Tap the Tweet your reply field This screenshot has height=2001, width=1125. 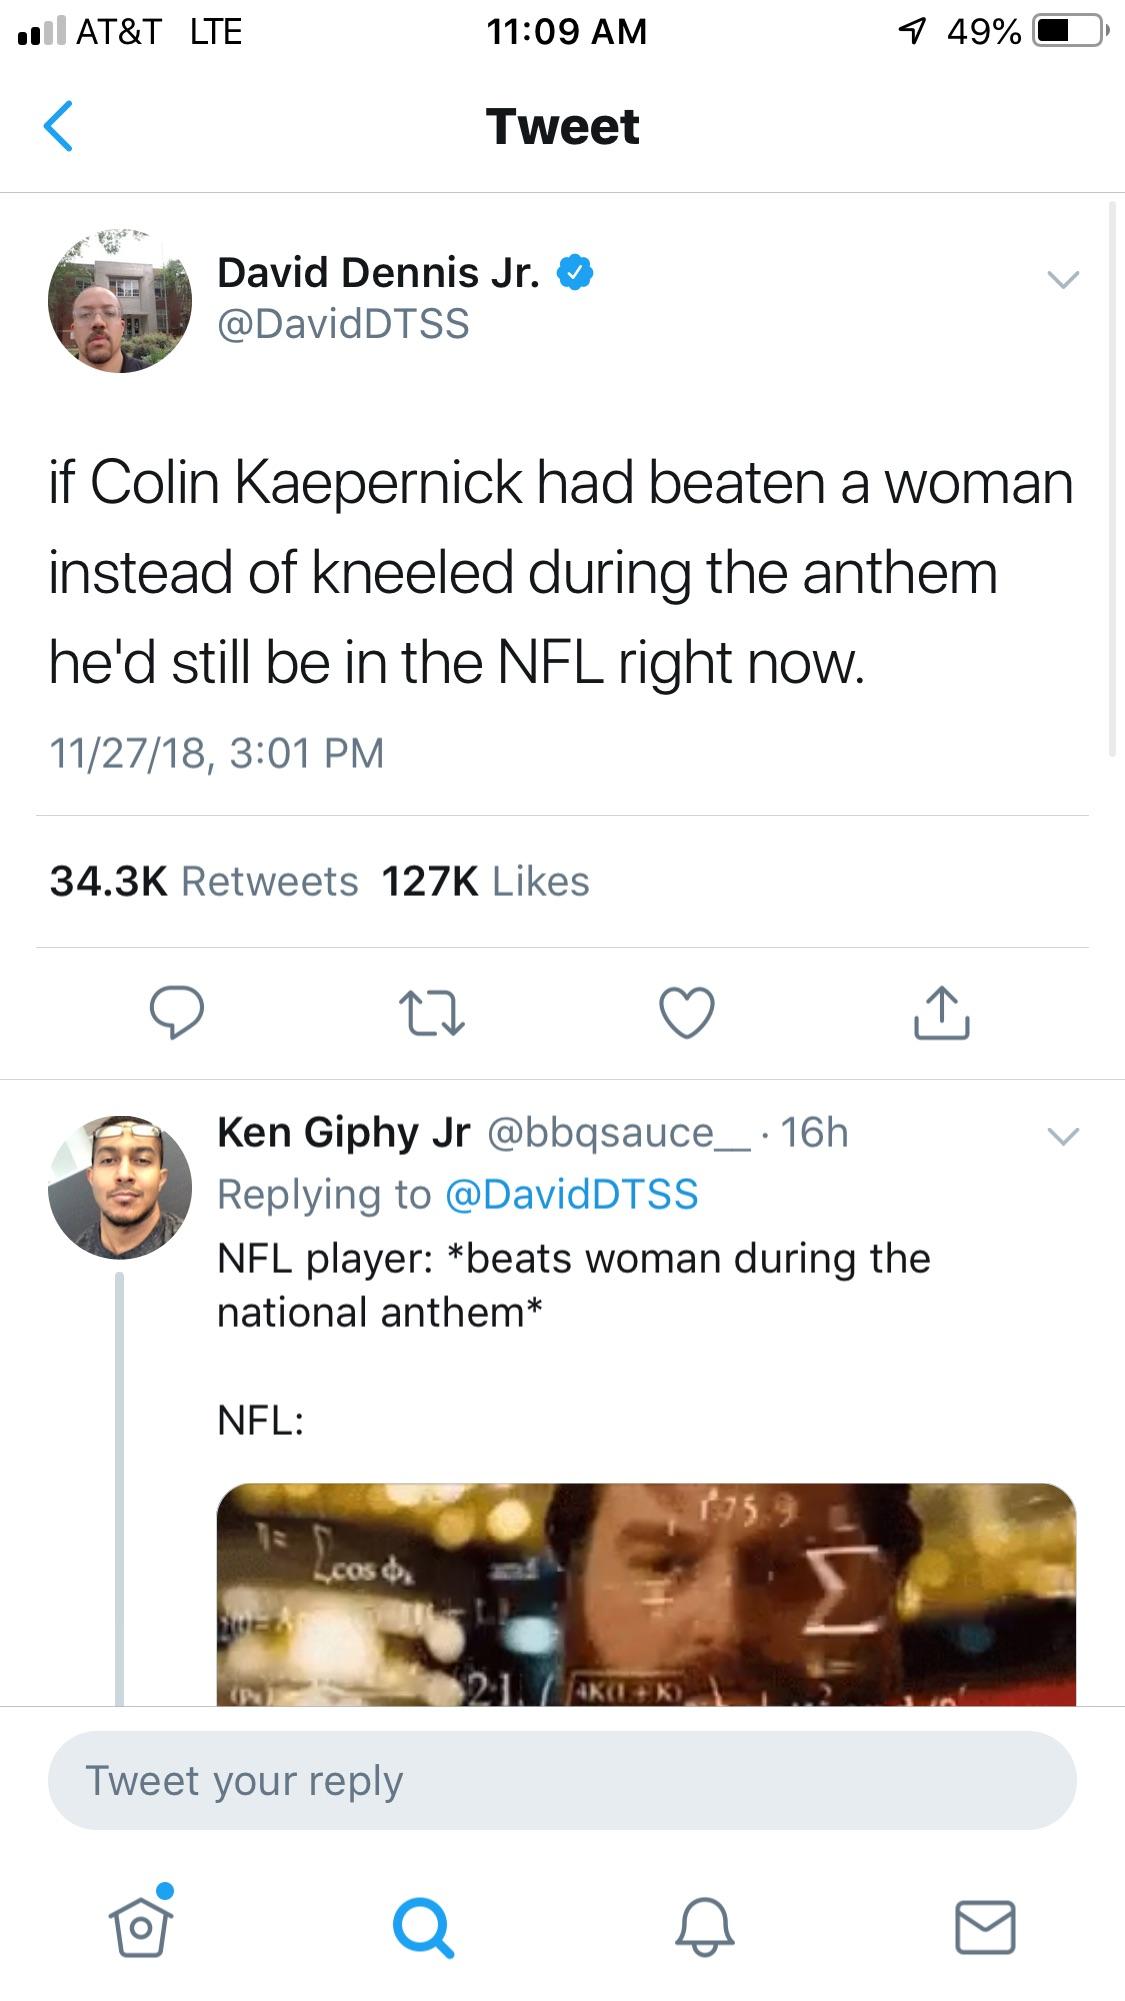(x=562, y=1781)
